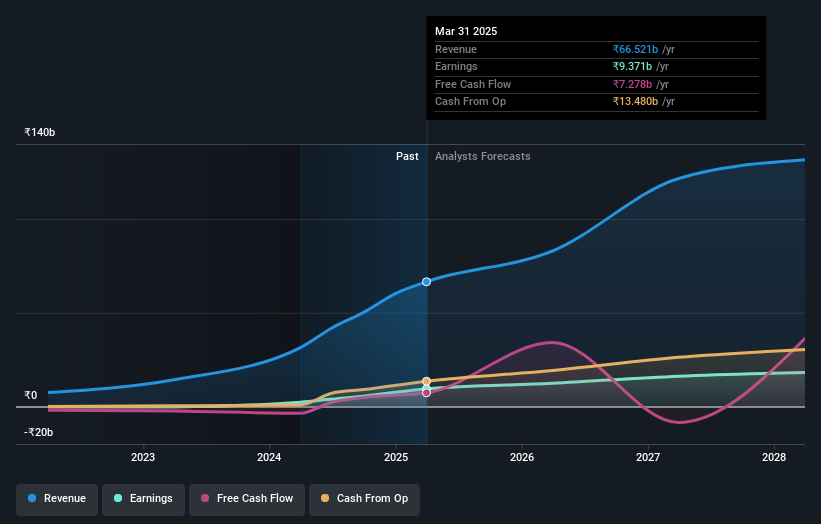Viewport: 821px width, 524px height.
Task: Click the 2023 x-axis label
Action: coord(143,458)
